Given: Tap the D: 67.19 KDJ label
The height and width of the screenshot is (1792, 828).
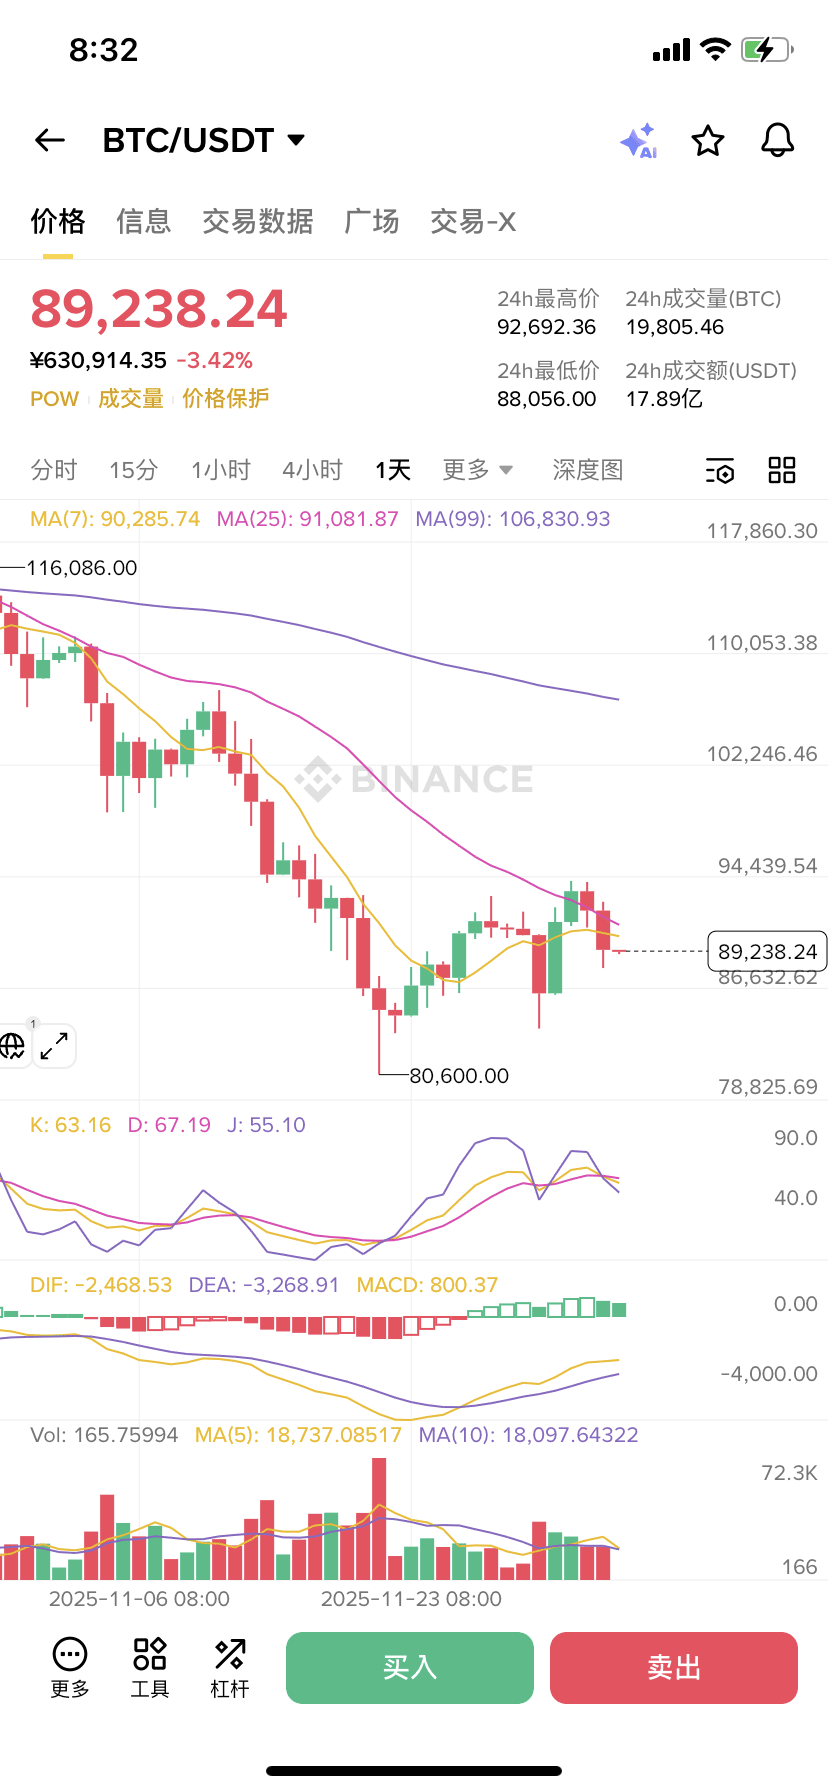Looking at the screenshot, I should [x=170, y=1125].
